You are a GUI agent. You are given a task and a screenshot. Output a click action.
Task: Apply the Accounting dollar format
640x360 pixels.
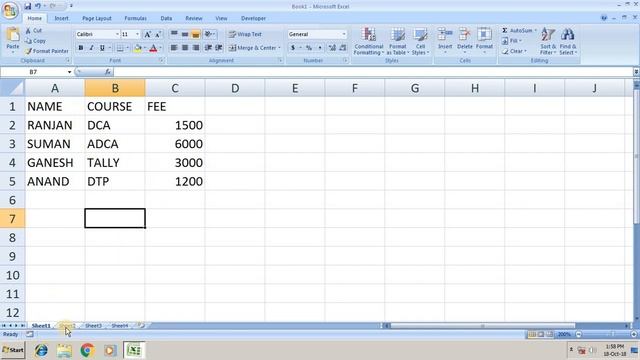293,48
